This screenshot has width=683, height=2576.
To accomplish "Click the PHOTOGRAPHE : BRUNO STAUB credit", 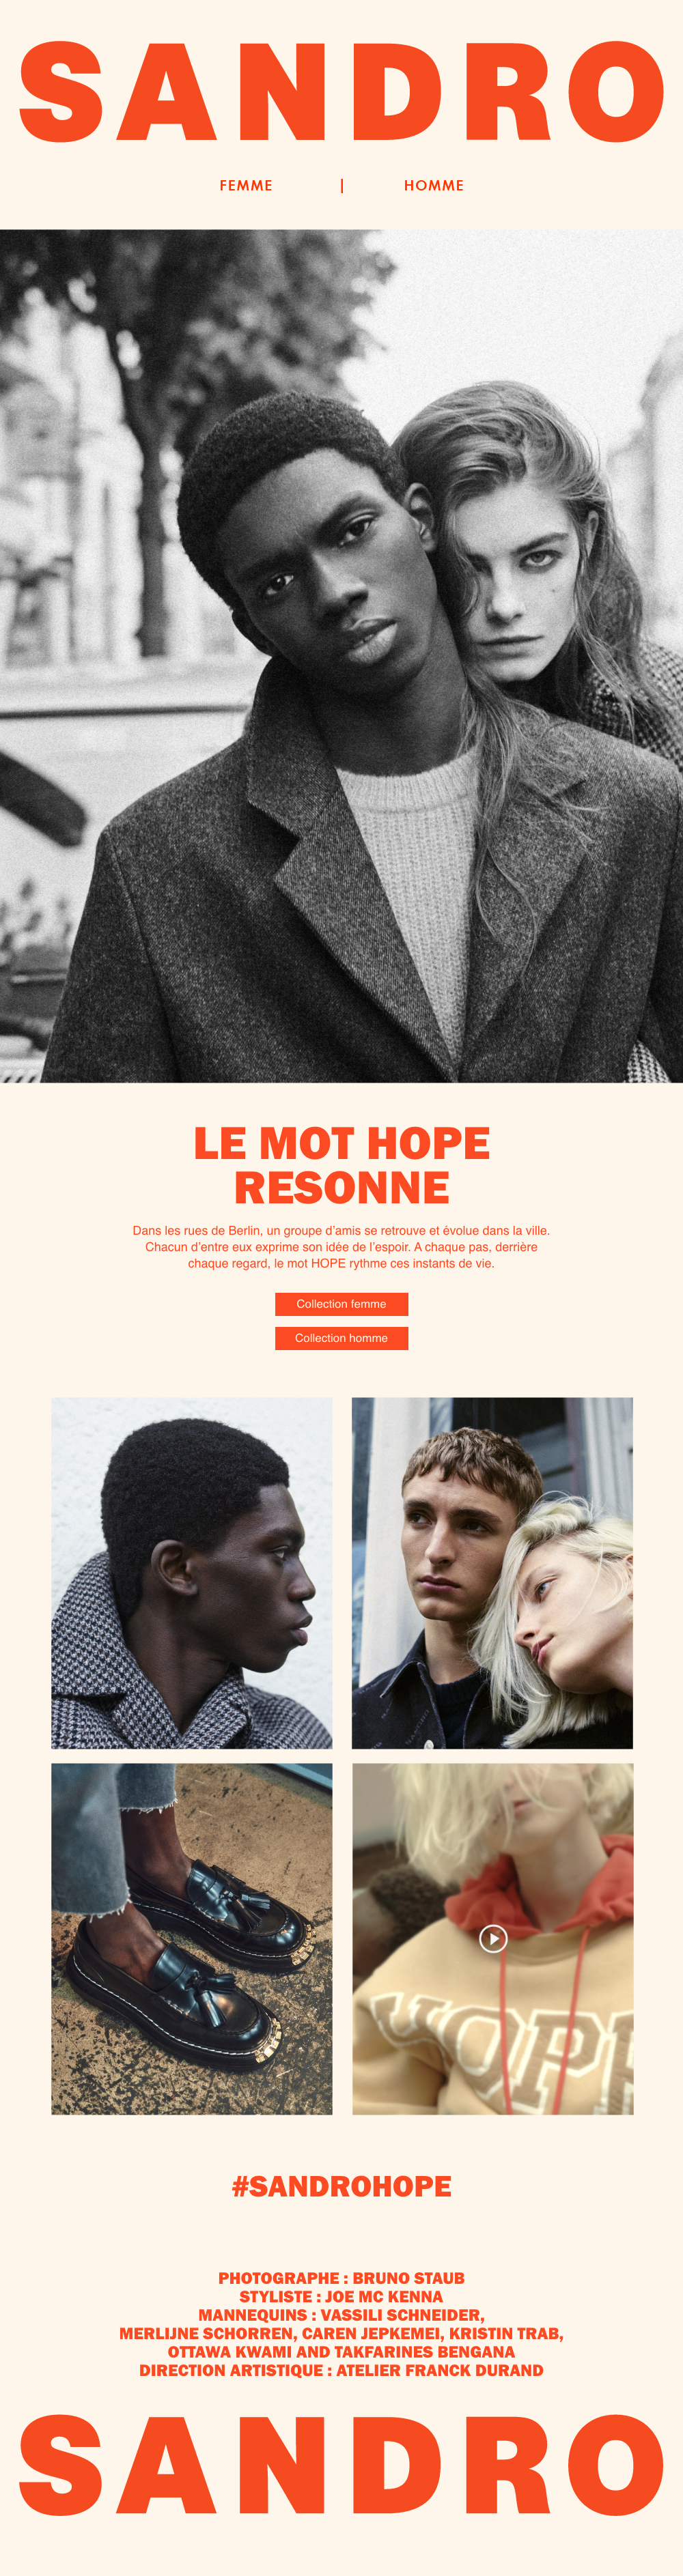I will pos(341,2278).
